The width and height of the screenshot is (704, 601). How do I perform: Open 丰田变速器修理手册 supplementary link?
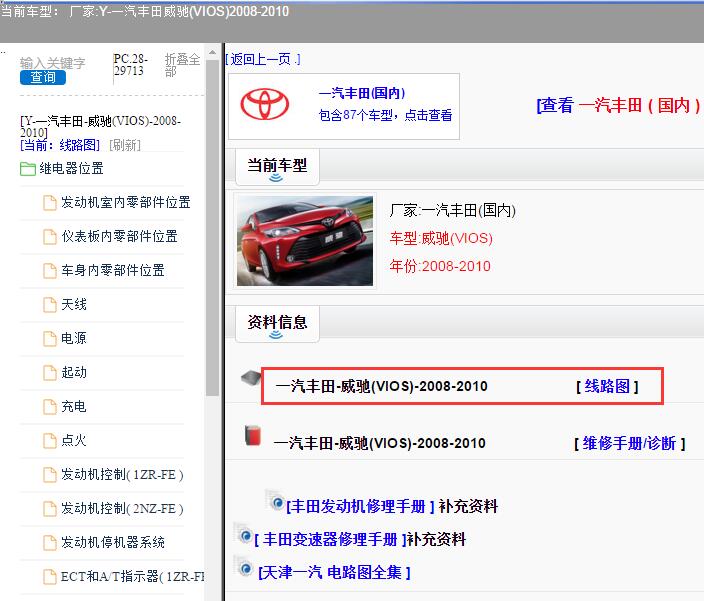[330, 539]
